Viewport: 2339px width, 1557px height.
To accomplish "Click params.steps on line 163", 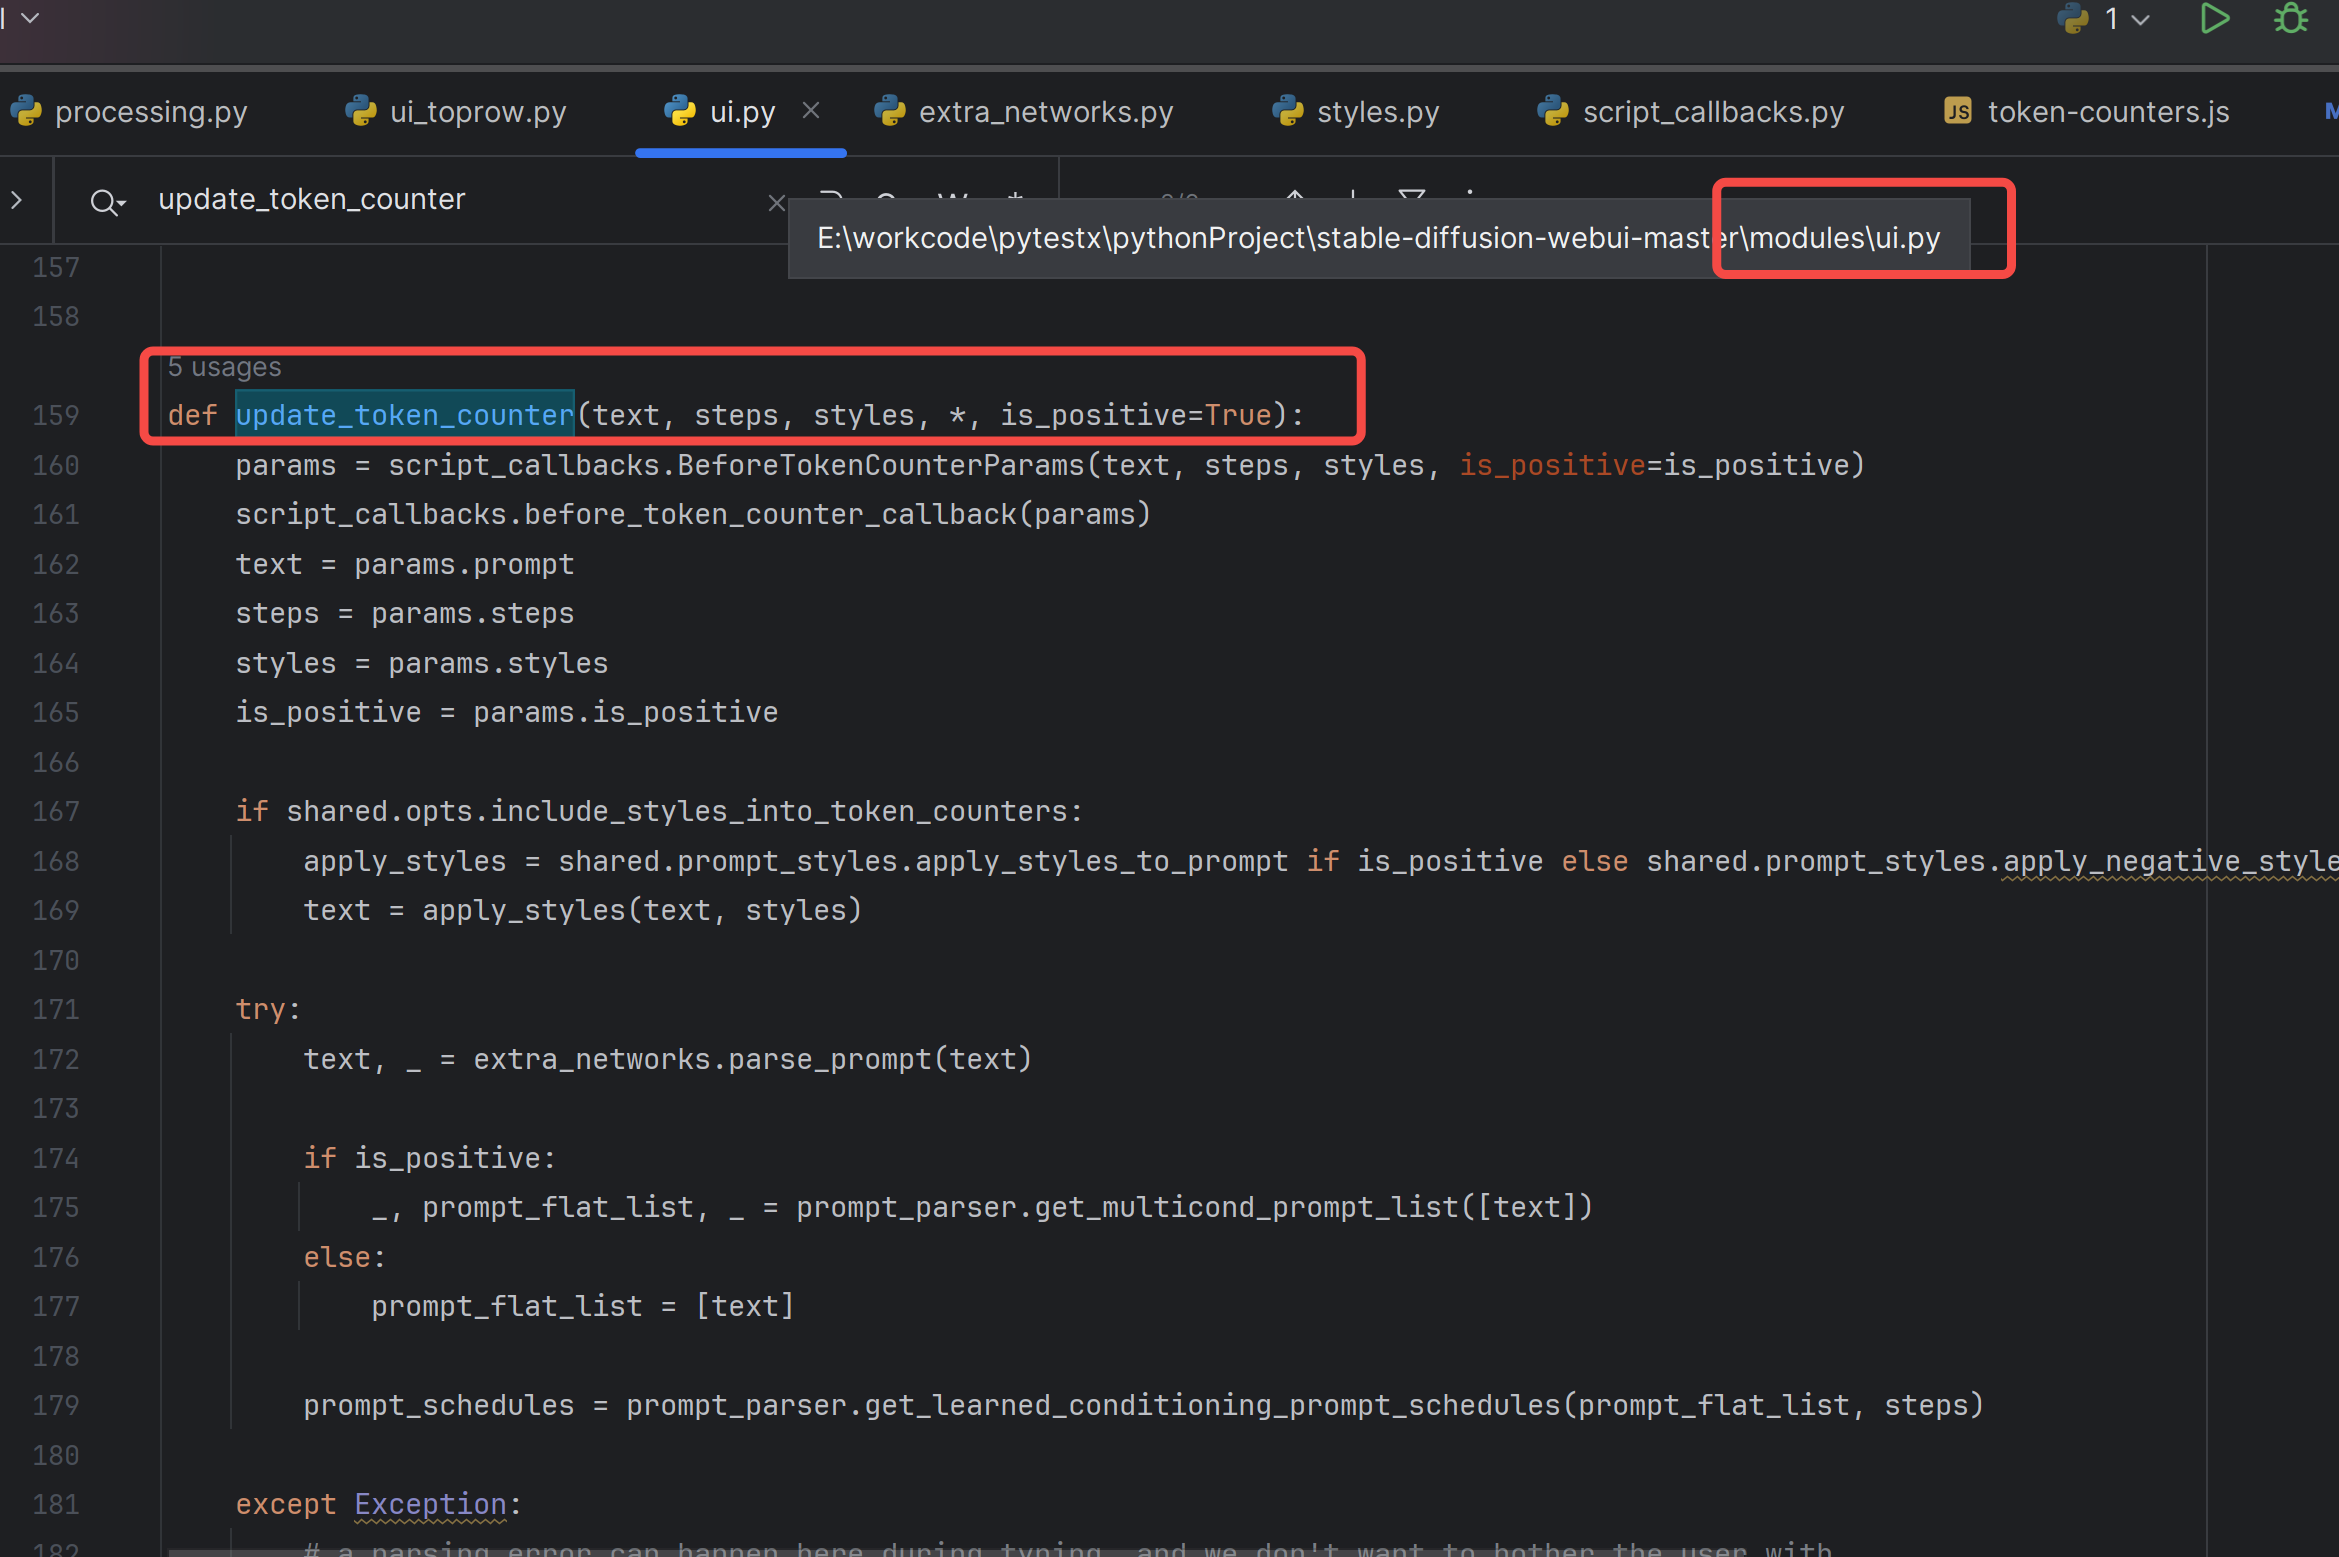I will [x=473, y=613].
